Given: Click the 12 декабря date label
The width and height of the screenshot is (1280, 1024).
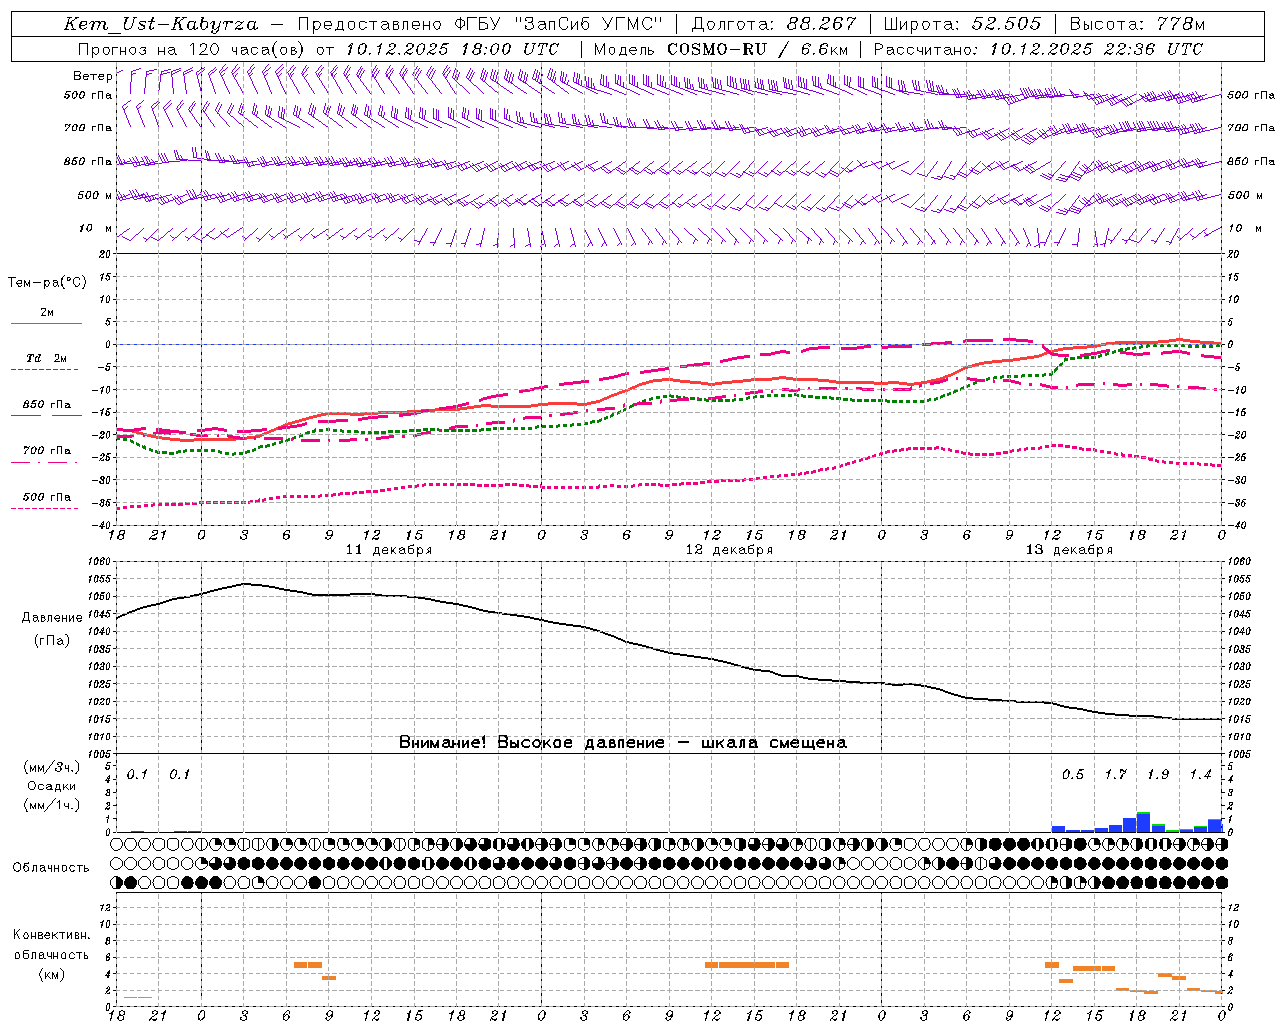Looking at the screenshot, I should click(728, 550).
